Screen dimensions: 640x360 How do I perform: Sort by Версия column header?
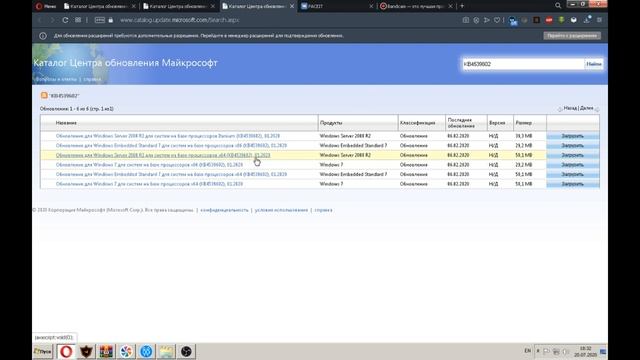(x=497, y=123)
